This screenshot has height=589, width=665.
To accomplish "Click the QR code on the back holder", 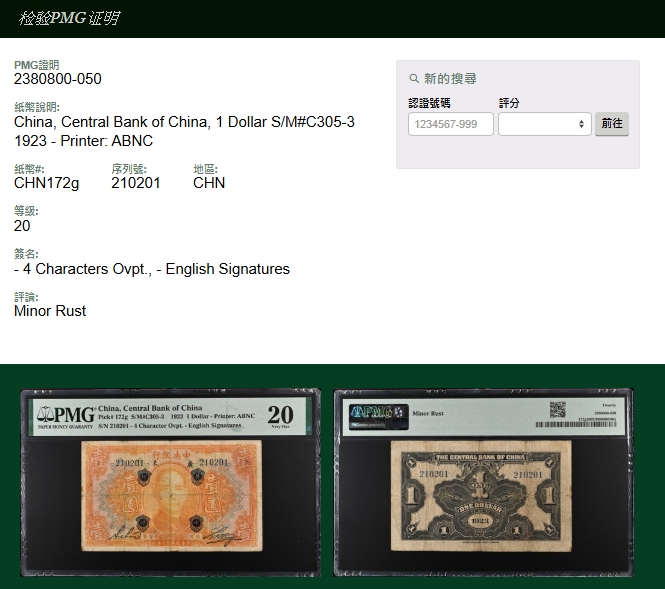I will (557, 410).
